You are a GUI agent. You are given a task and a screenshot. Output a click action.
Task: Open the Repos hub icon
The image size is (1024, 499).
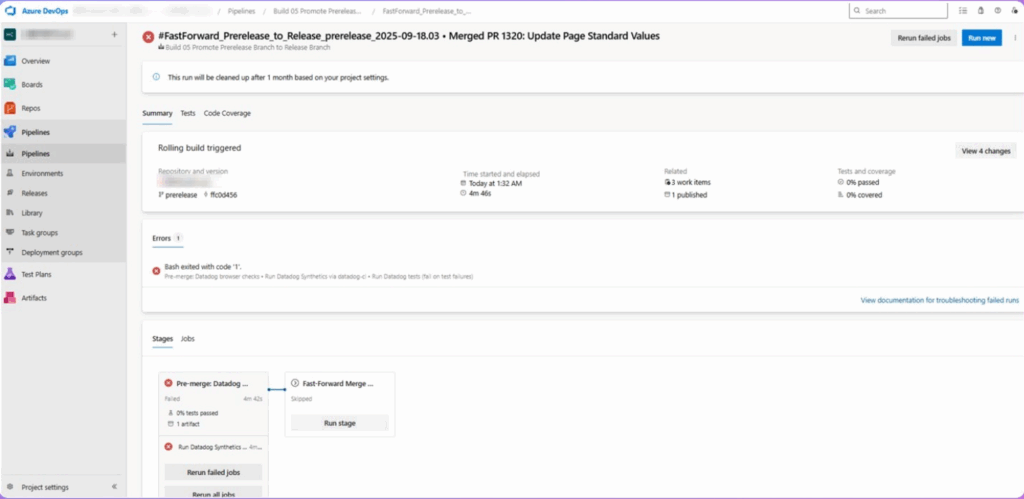pos(10,108)
